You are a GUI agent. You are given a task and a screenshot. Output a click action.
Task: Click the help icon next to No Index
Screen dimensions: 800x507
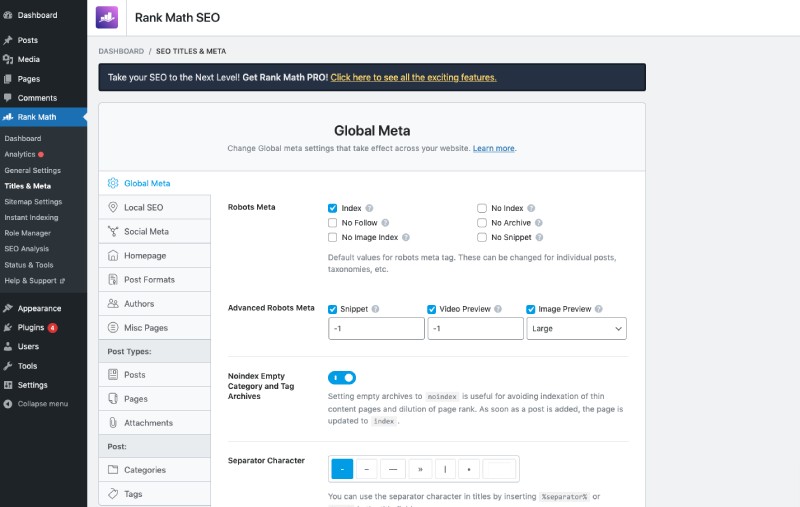pyautogui.click(x=531, y=208)
